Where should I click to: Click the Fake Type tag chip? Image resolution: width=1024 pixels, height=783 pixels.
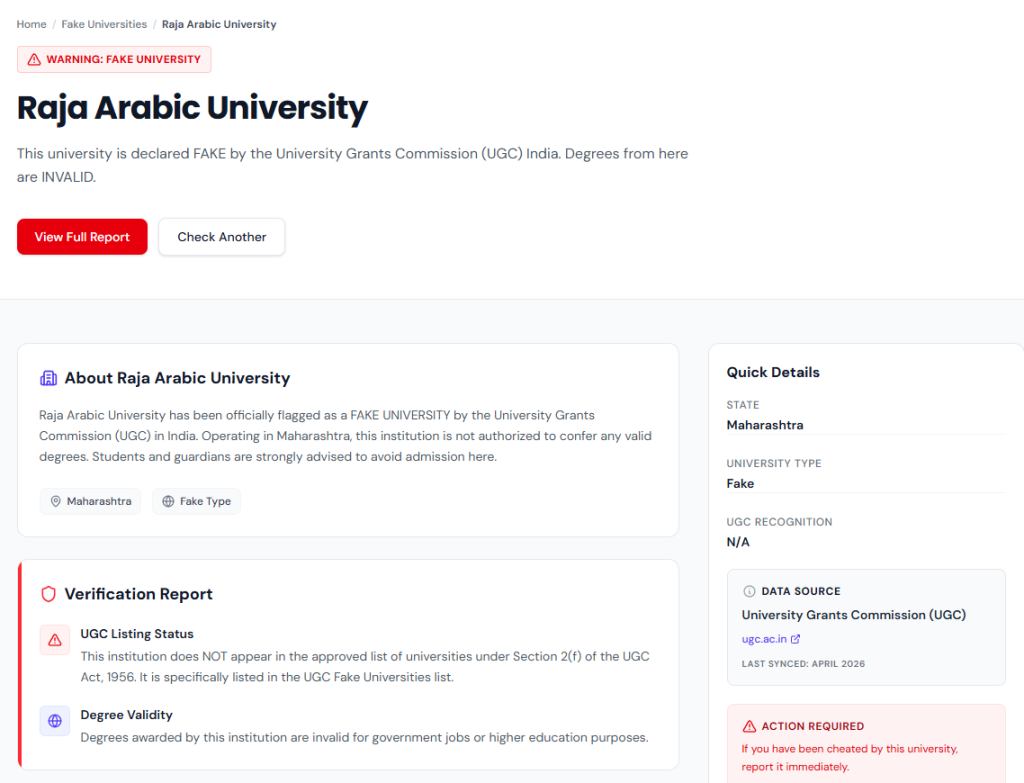(197, 501)
